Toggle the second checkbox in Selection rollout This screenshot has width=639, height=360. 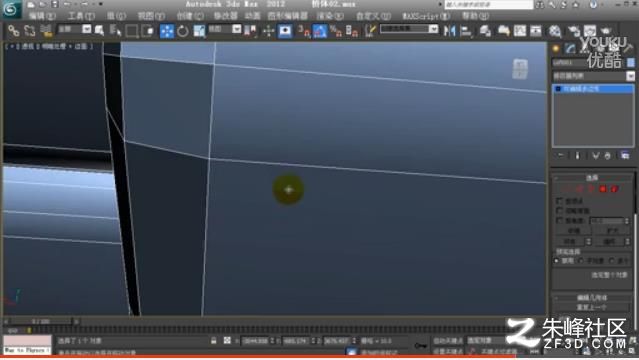tap(560, 210)
